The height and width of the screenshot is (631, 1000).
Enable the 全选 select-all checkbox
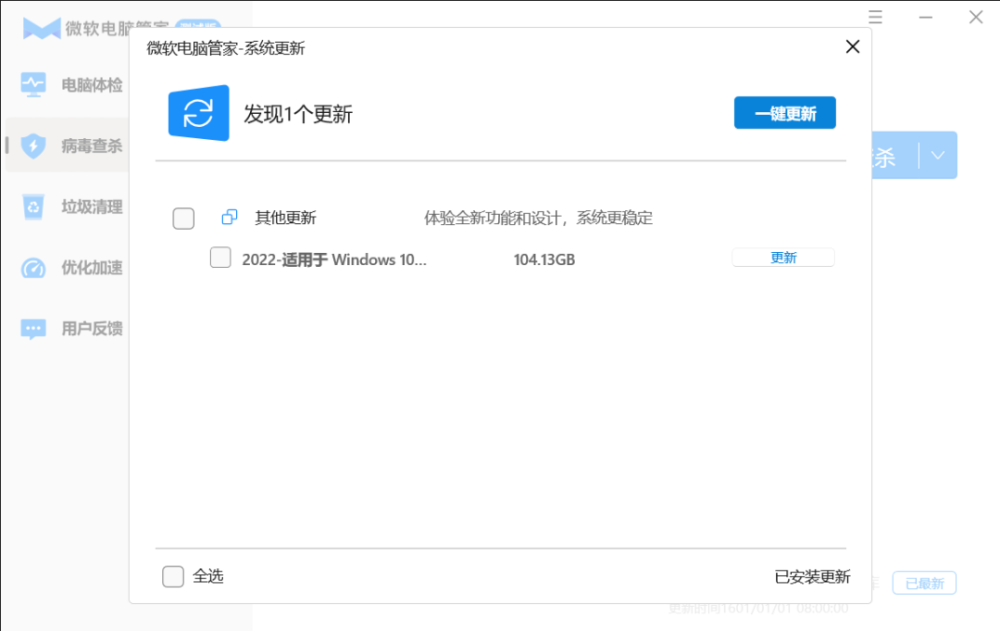173,576
